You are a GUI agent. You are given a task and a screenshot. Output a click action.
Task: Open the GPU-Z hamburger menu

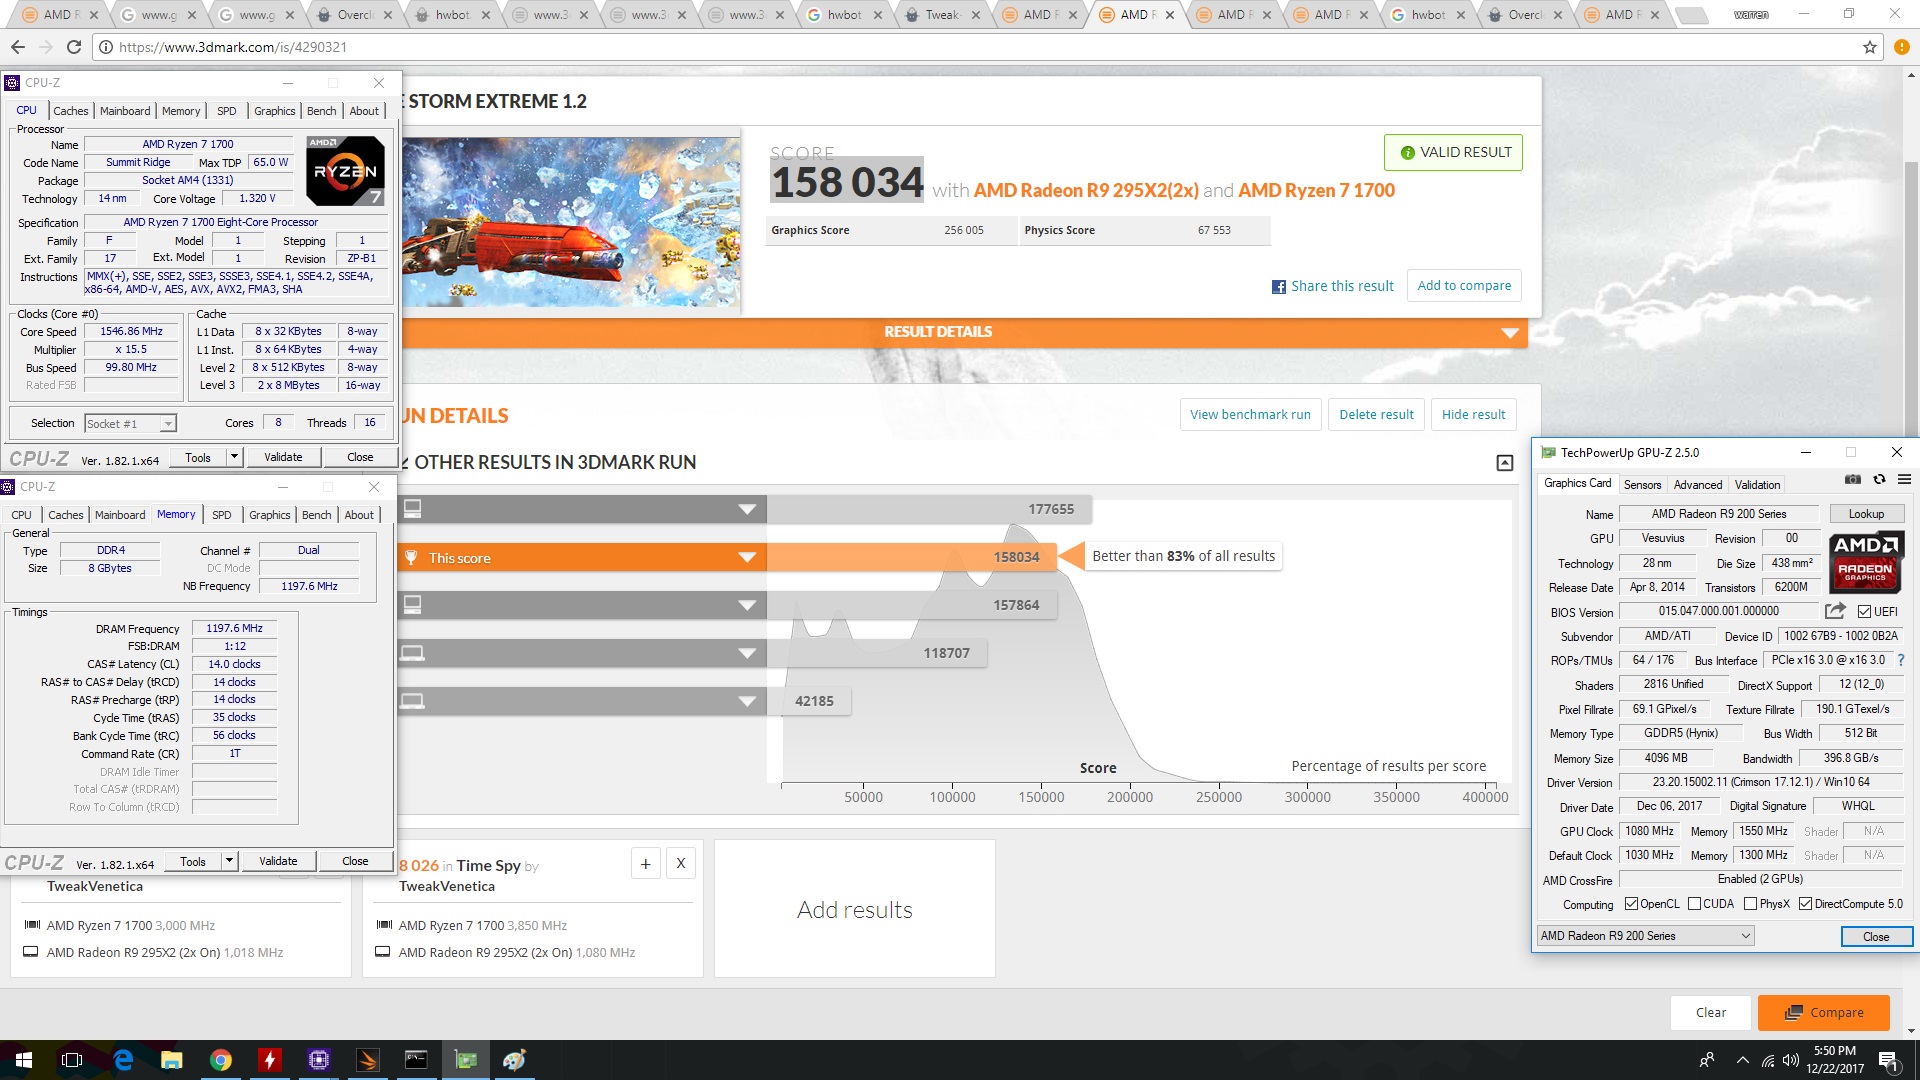[x=1904, y=480]
